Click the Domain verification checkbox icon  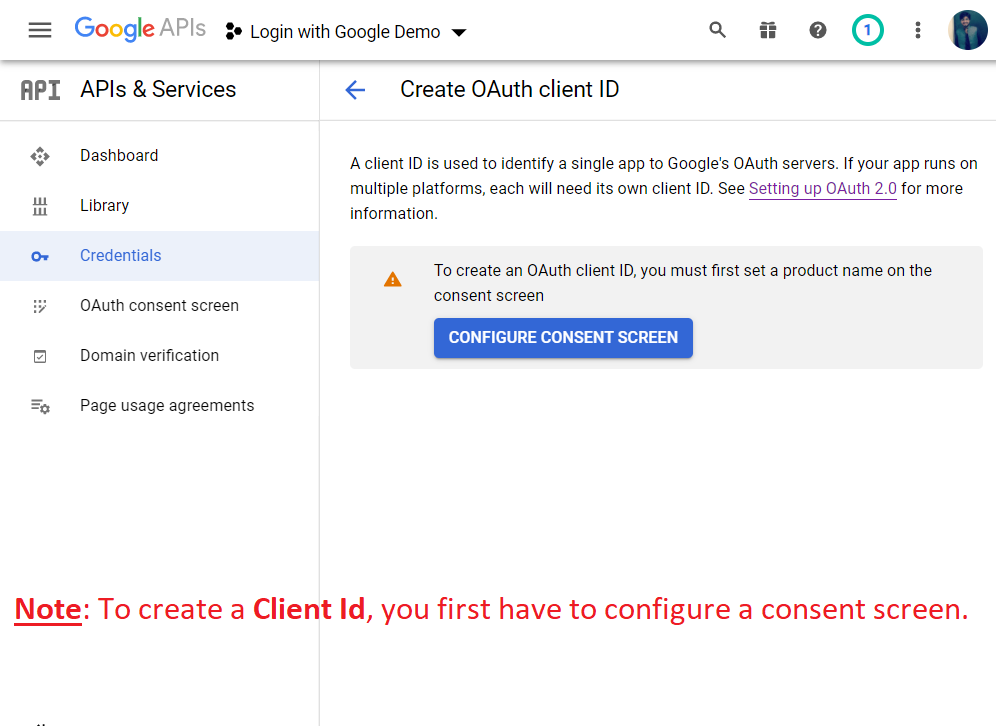[x=40, y=356]
